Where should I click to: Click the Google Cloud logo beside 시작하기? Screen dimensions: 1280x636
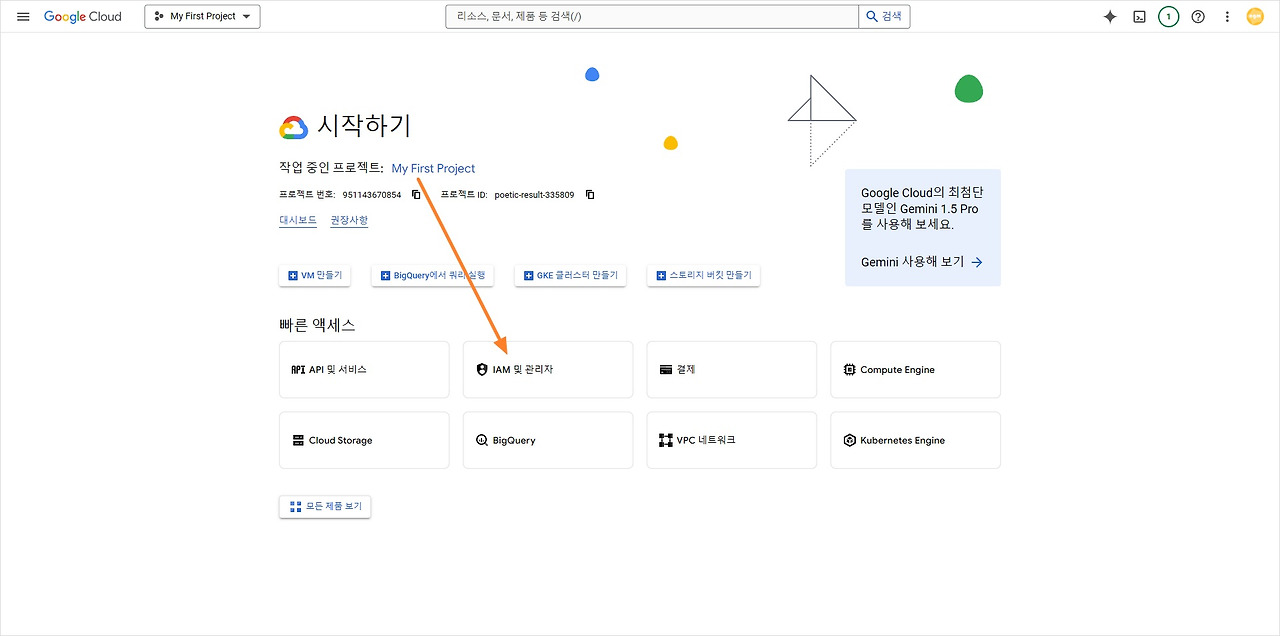click(x=294, y=127)
